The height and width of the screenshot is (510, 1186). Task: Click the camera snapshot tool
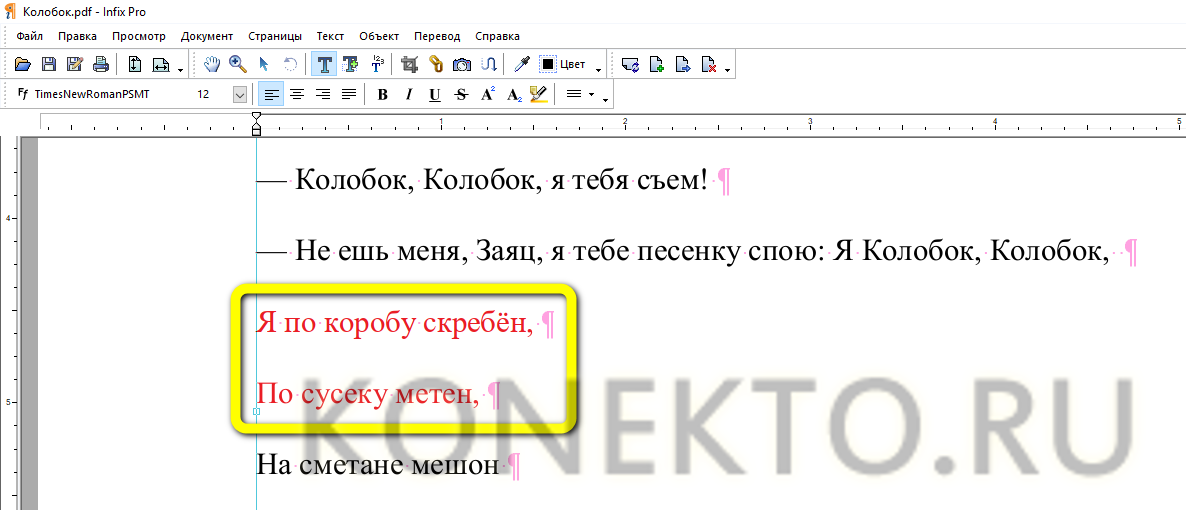pos(462,64)
